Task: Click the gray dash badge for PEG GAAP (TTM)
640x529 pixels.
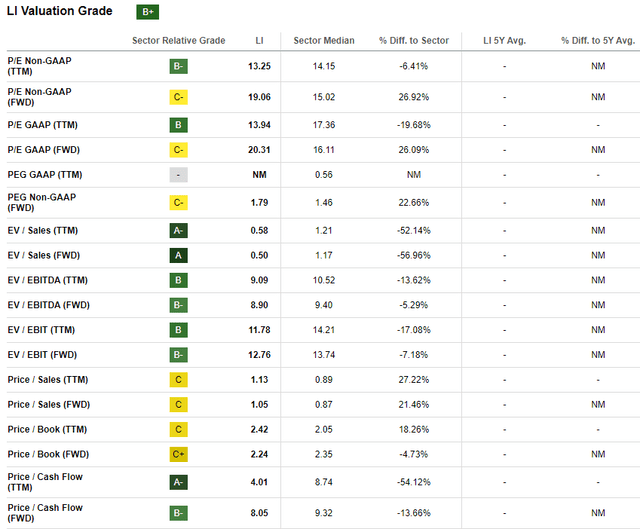Action: pos(178,175)
